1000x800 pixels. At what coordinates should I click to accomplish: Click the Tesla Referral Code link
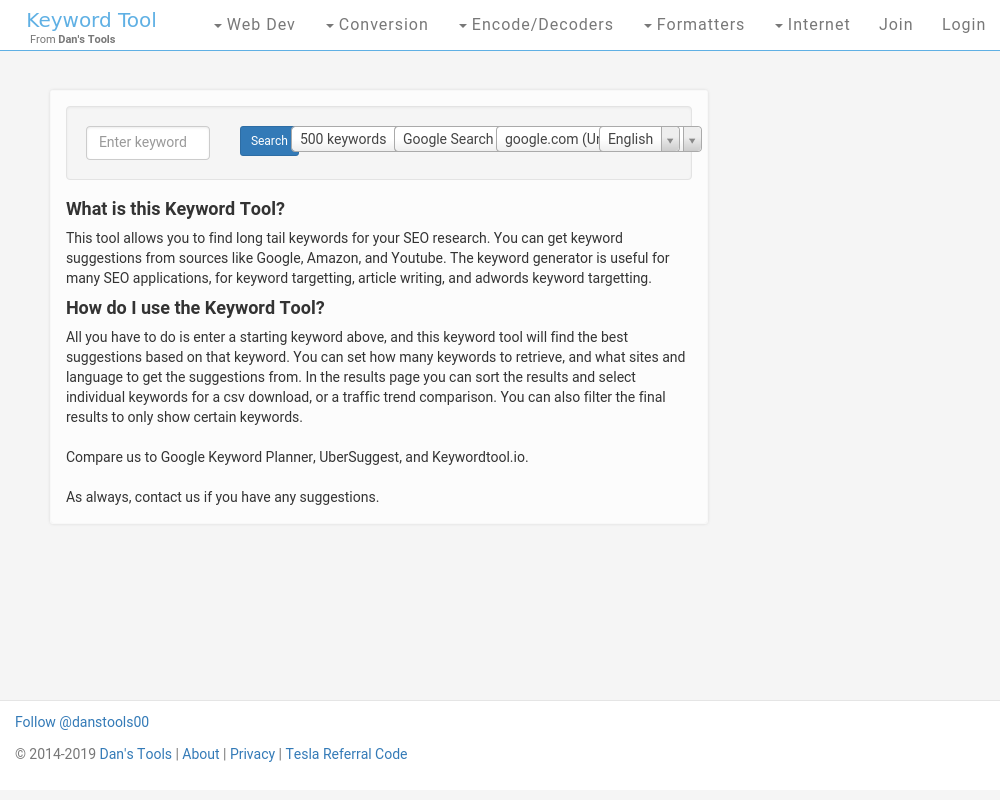[346, 754]
